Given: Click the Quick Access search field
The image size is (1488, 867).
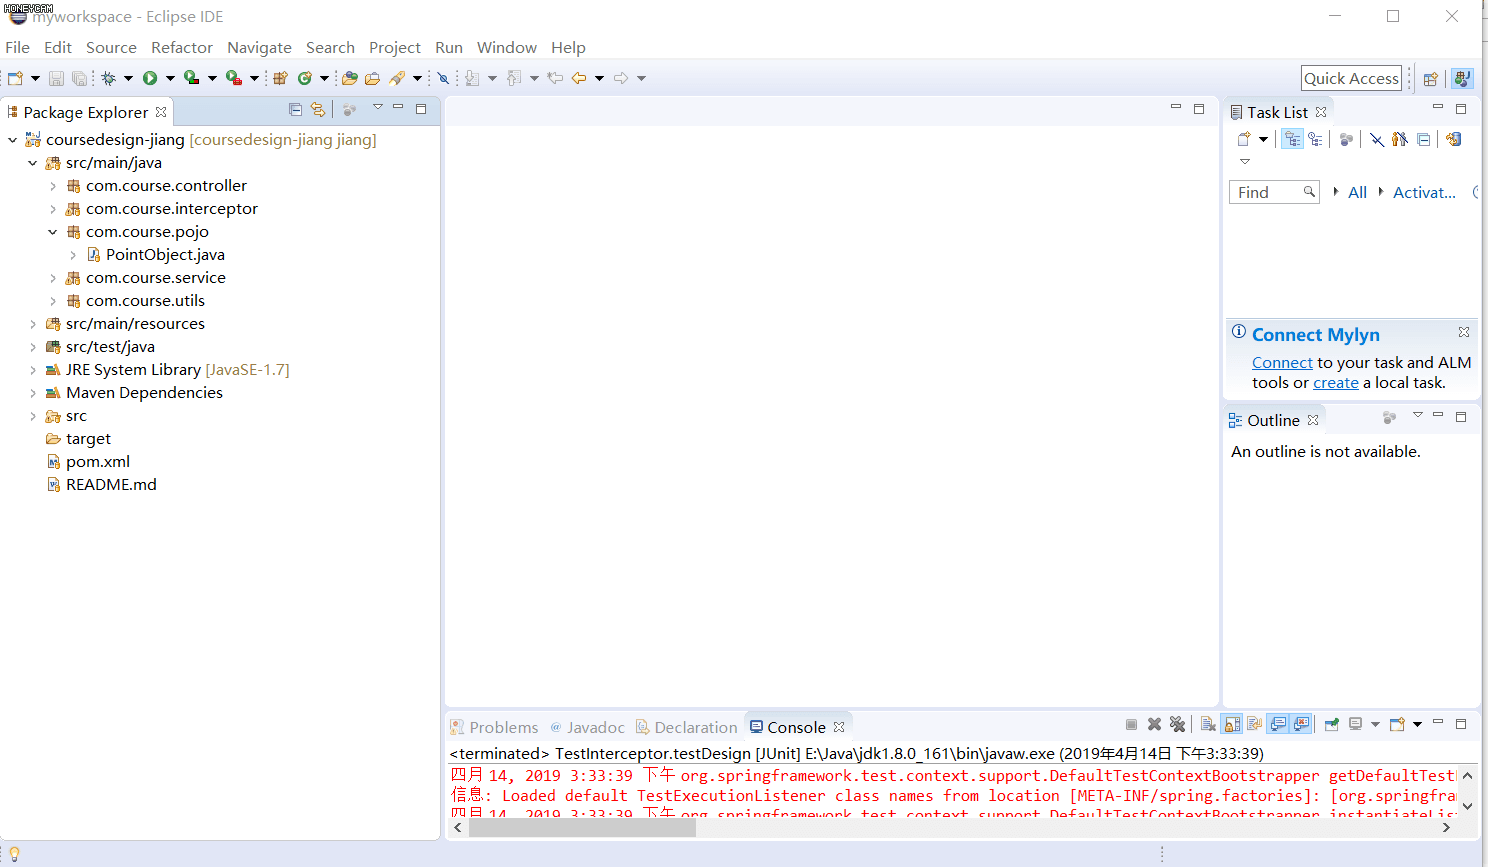Looking at the screenshot, I should pyautogui.click(x=1351, y=78).
